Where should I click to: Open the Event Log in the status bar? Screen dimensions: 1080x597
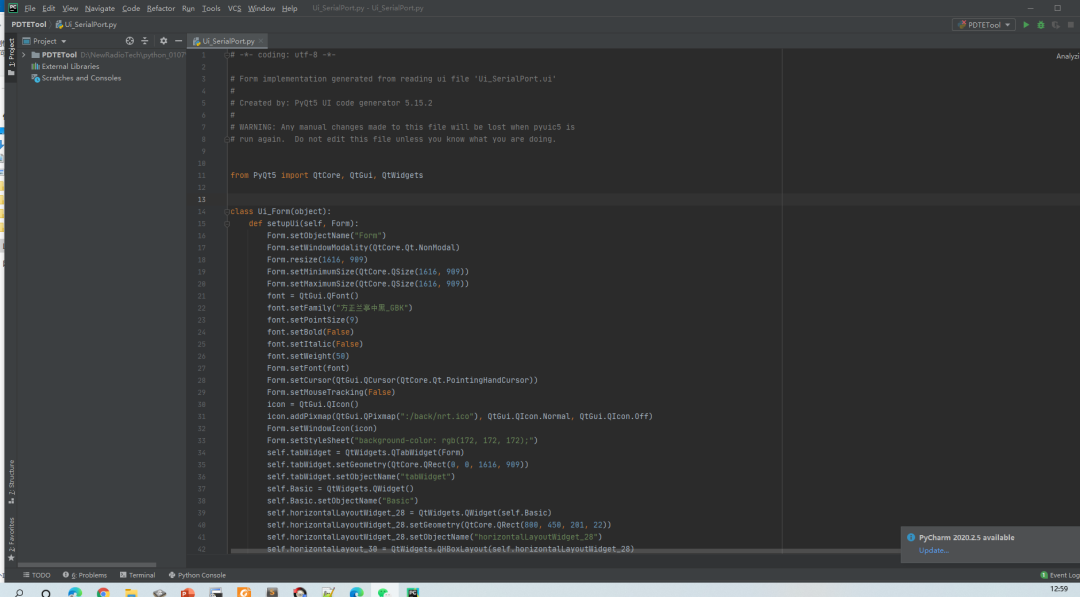(x=1059, y=575)
